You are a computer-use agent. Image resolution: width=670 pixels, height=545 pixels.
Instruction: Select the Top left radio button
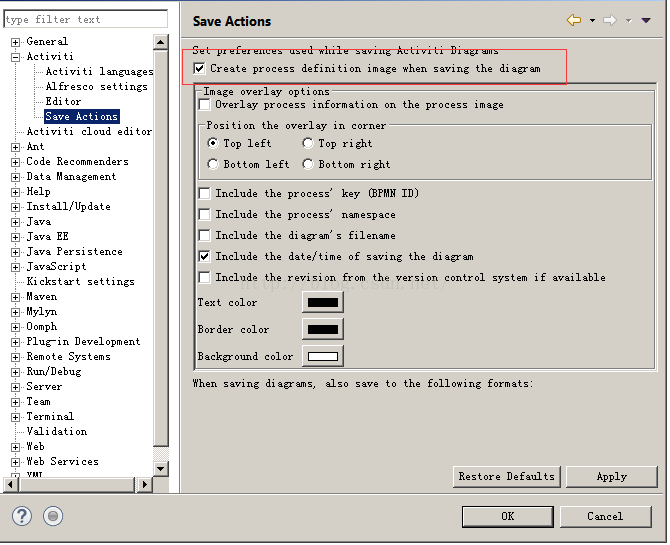tap(213, 143)
